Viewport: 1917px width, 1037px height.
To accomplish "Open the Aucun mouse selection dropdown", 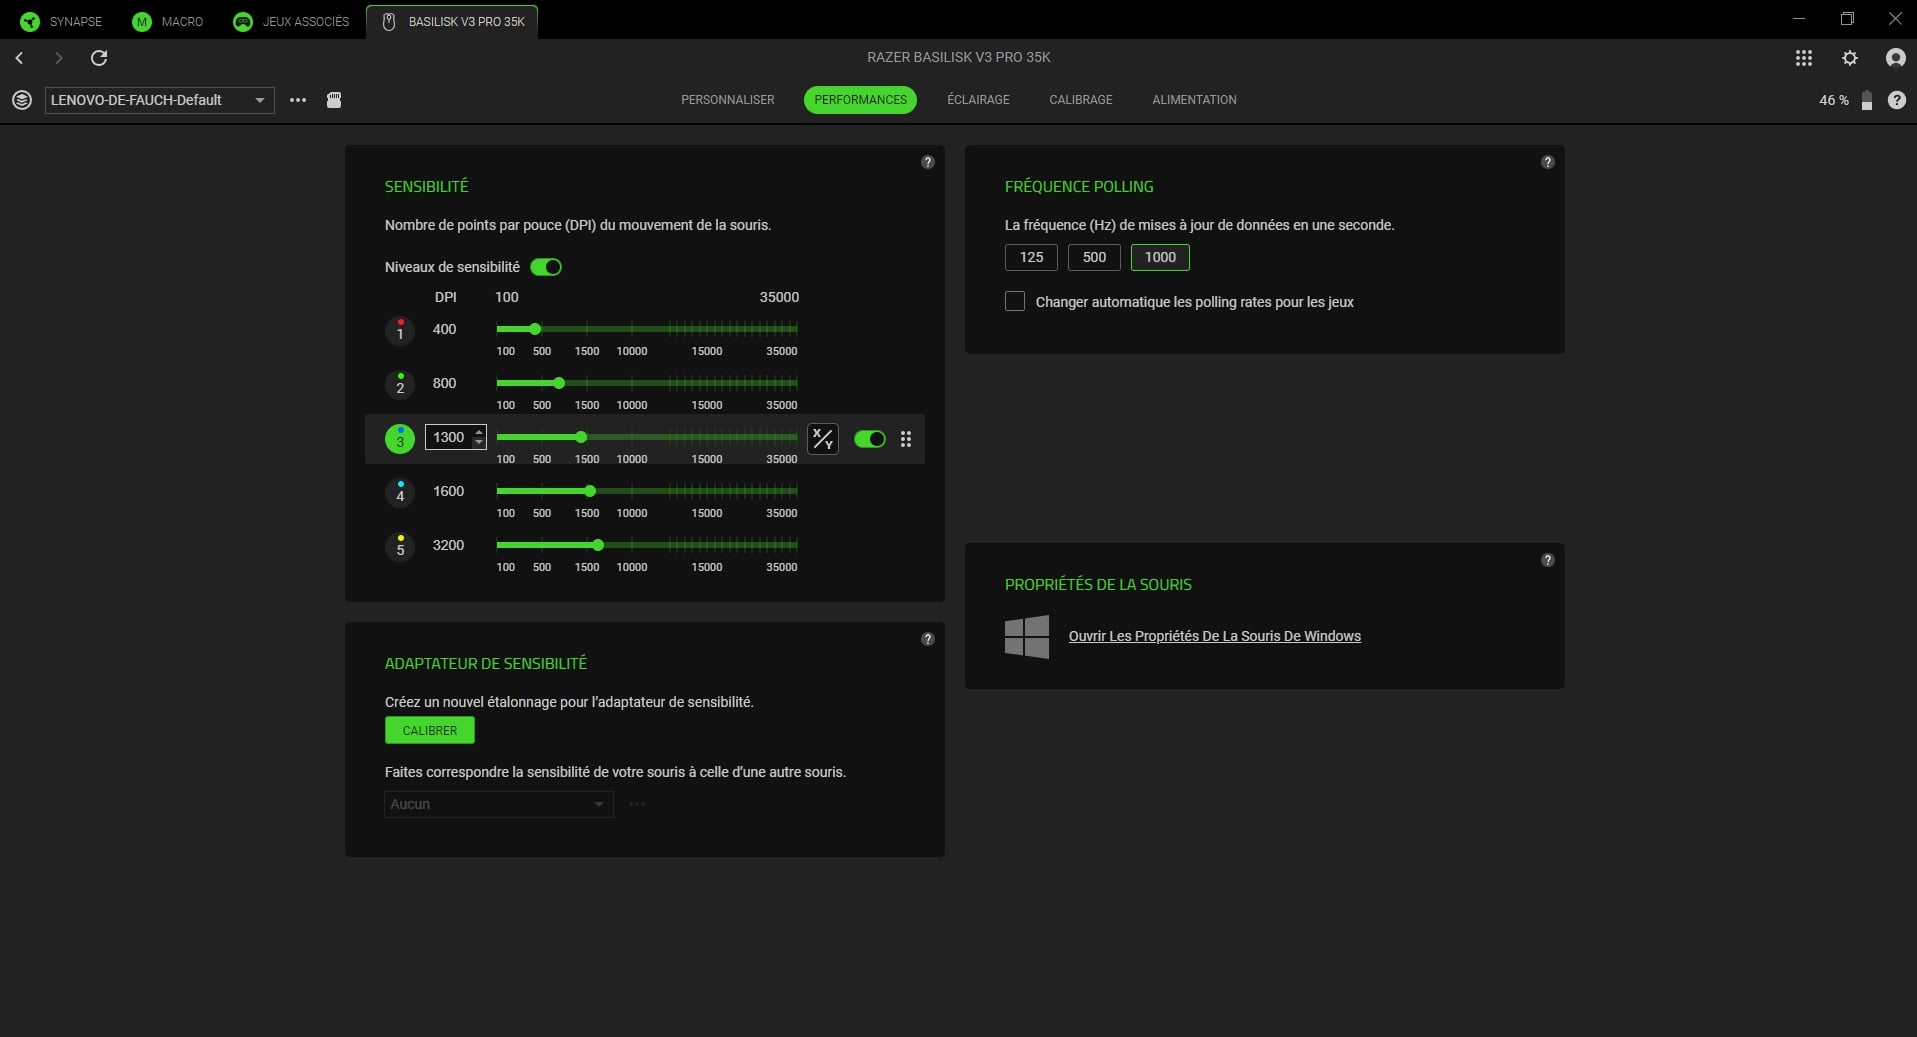I will click(497, 804).
